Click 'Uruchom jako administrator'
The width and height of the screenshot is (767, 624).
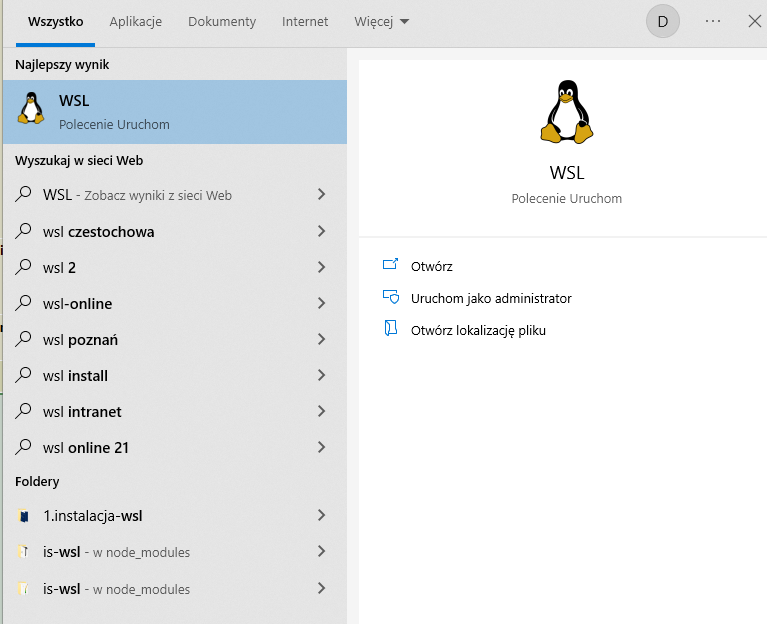(x=491, y=299)
